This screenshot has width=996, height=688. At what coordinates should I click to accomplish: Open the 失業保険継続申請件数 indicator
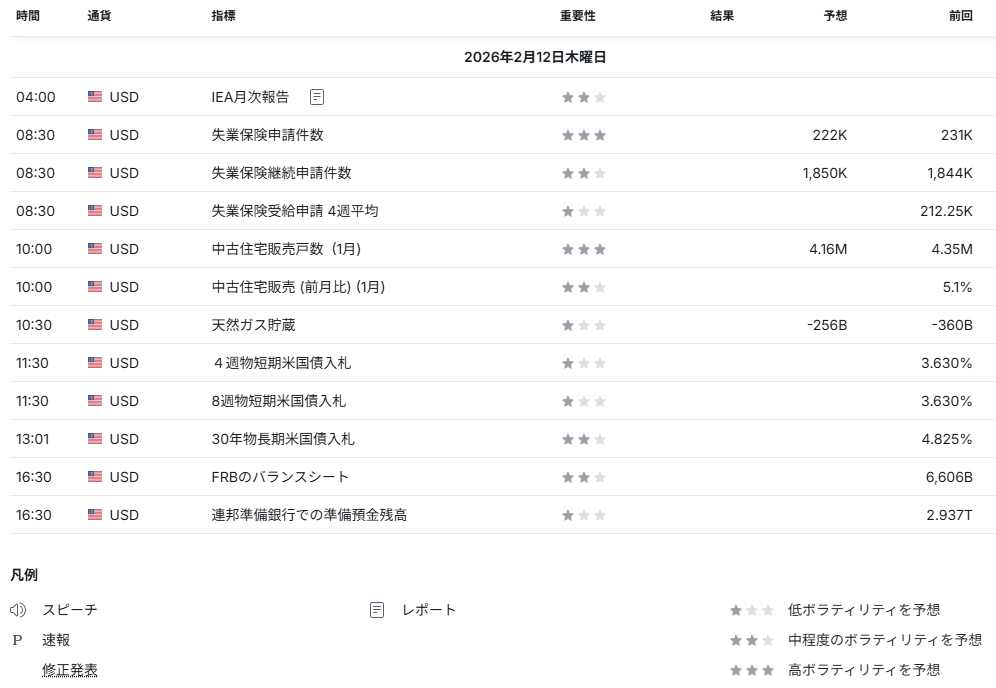point(281,173)
